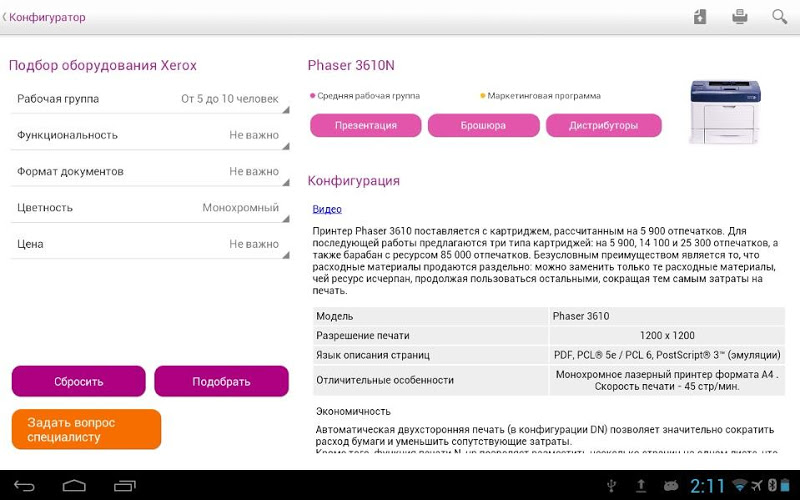Open the Презентация button
800x500 pixels.
click(366, 126)
